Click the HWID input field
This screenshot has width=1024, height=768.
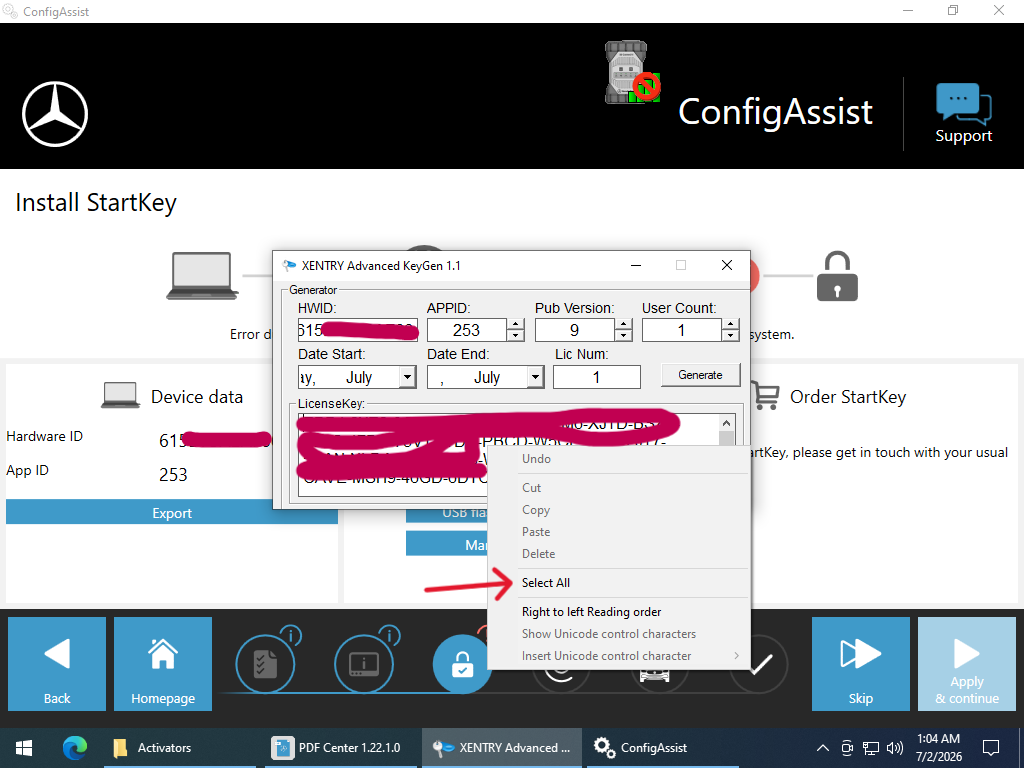(x=357, y=330)
